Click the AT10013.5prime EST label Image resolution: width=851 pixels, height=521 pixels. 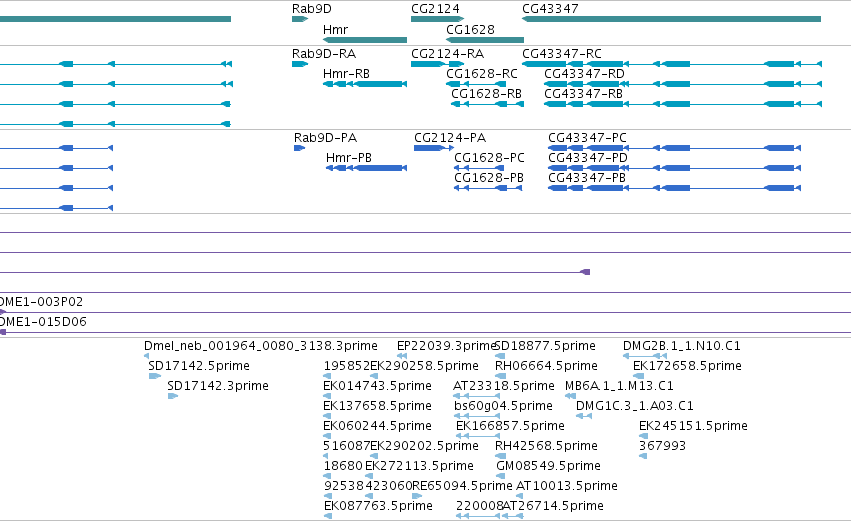(567, 486)
